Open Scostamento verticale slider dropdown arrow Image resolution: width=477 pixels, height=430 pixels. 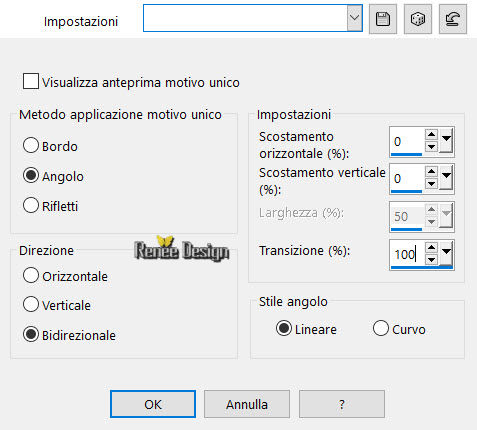click(x=446, y=177)
